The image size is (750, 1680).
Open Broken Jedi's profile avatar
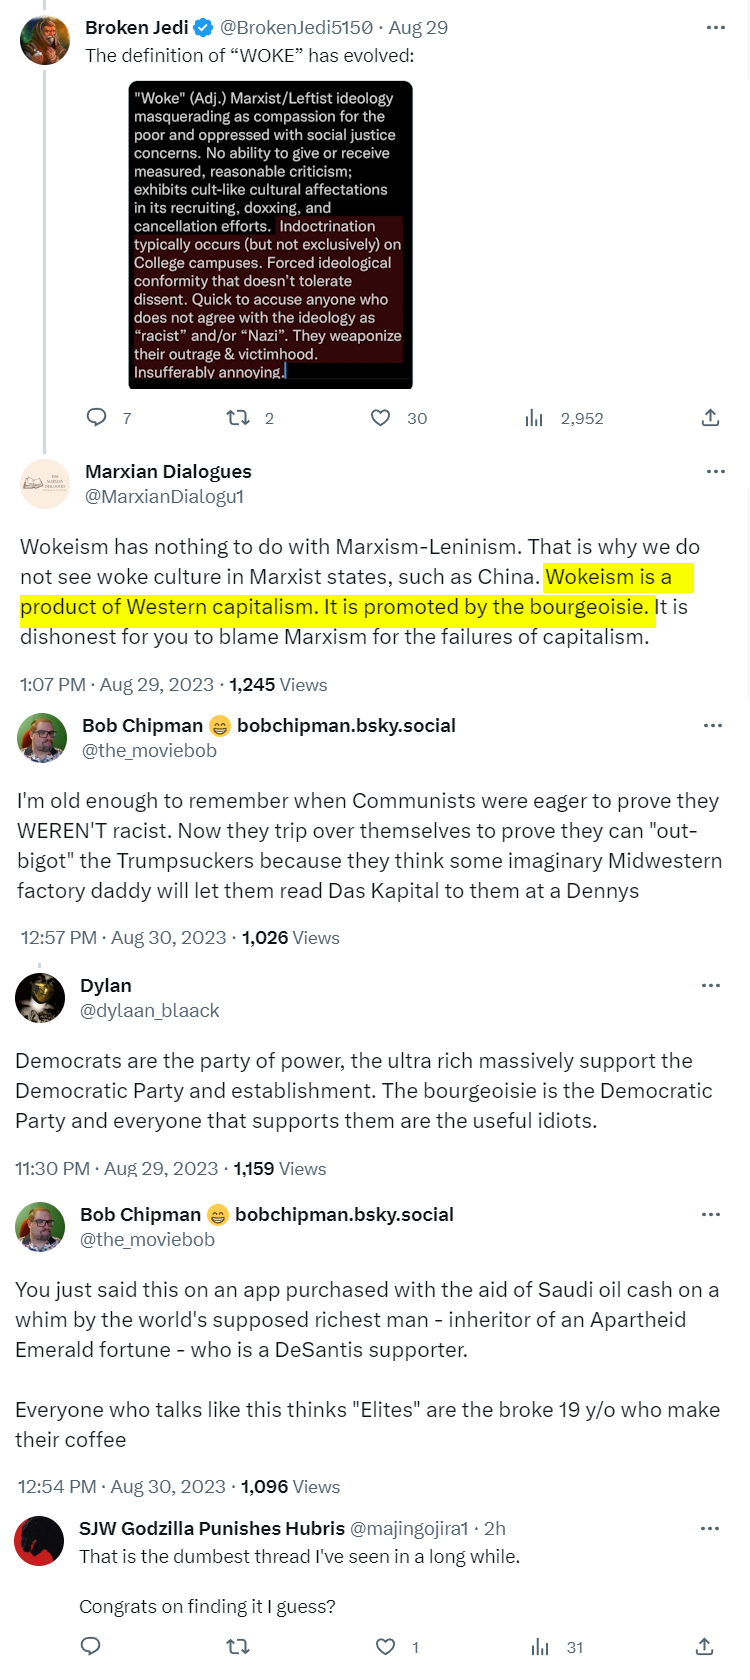[x=45, y=40]
